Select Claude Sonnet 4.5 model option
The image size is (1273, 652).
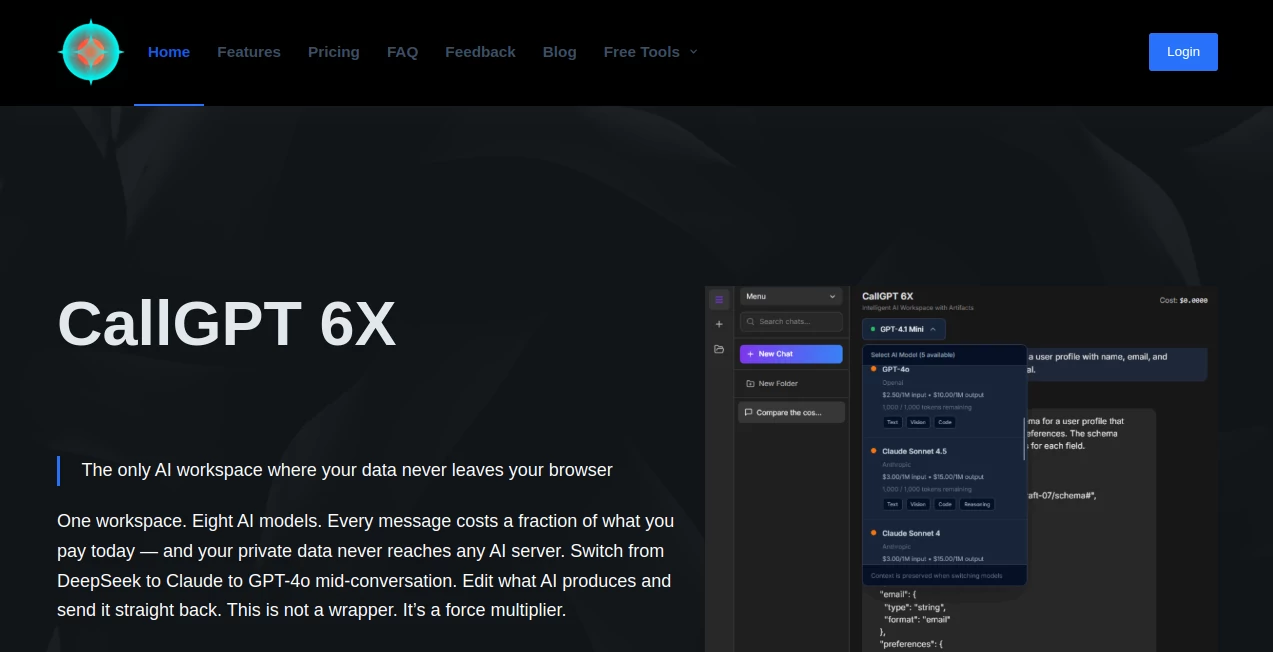tap(942, 478)
